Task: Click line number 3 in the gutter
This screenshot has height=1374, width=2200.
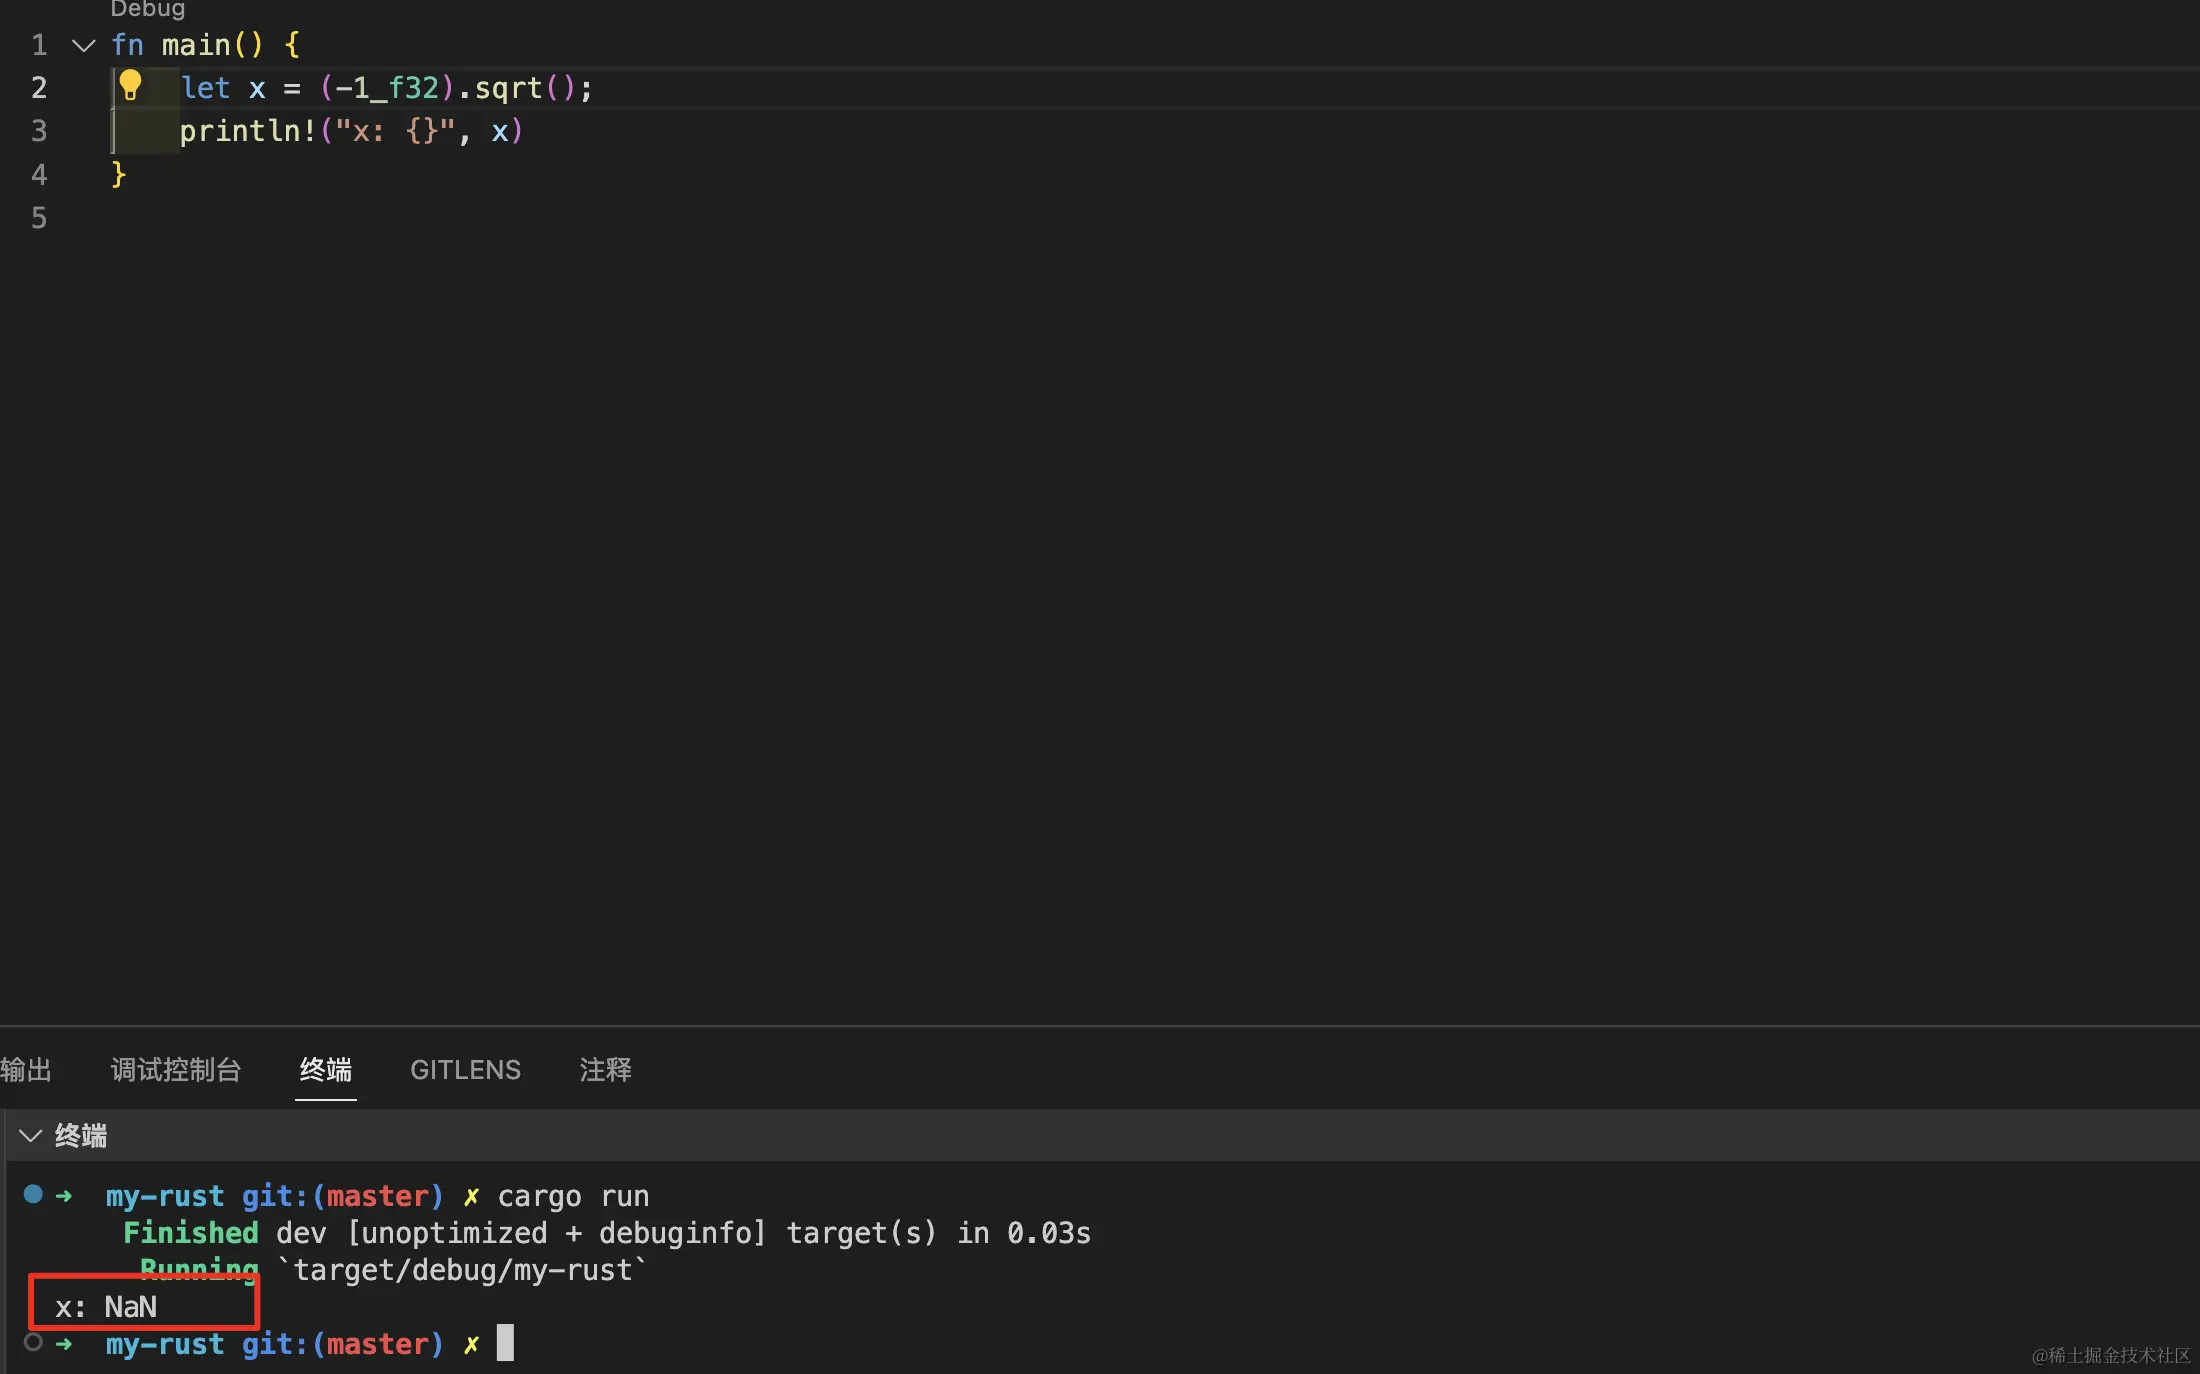Action: point(39,131)
